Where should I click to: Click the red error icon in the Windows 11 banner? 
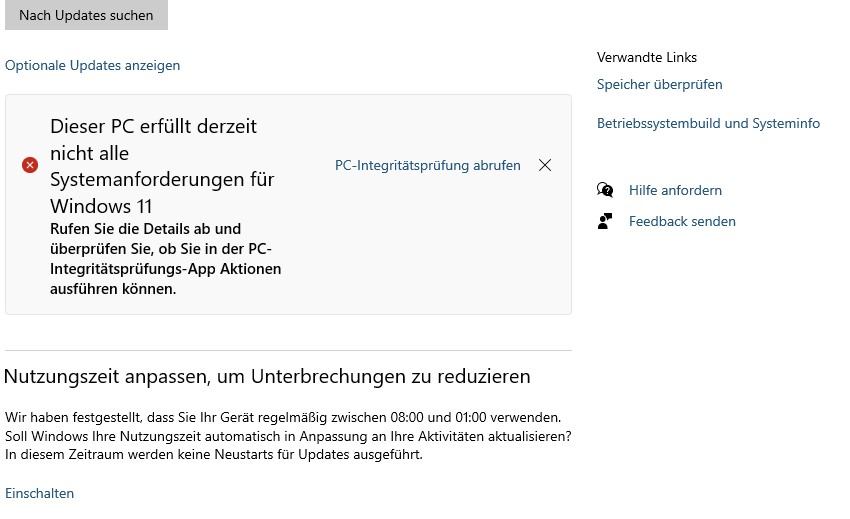[x=30, y=165]
